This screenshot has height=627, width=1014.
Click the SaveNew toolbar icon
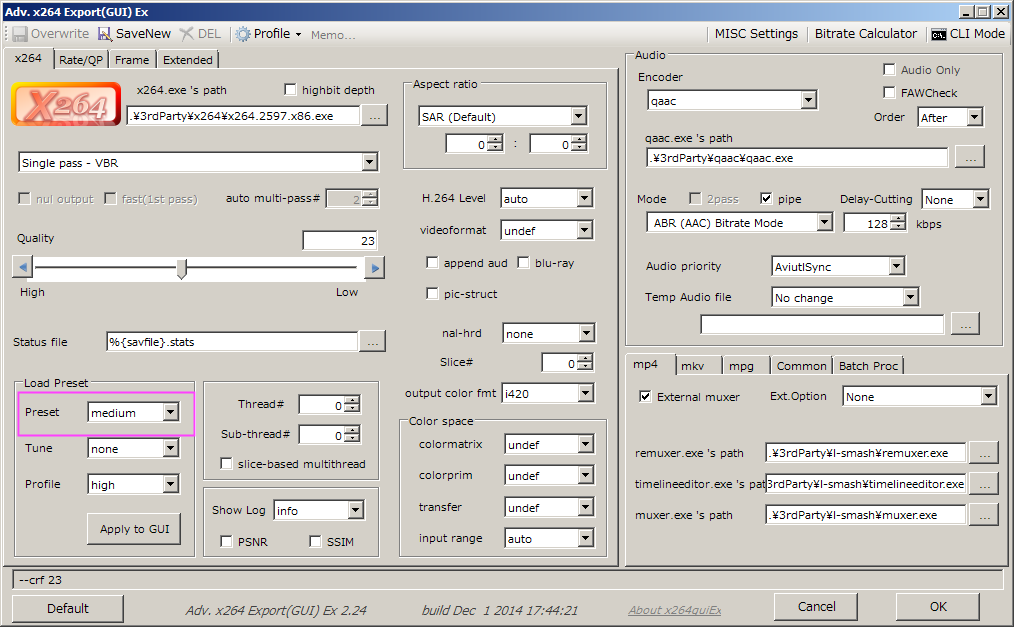pyautogui.click(x=105, y=34)
